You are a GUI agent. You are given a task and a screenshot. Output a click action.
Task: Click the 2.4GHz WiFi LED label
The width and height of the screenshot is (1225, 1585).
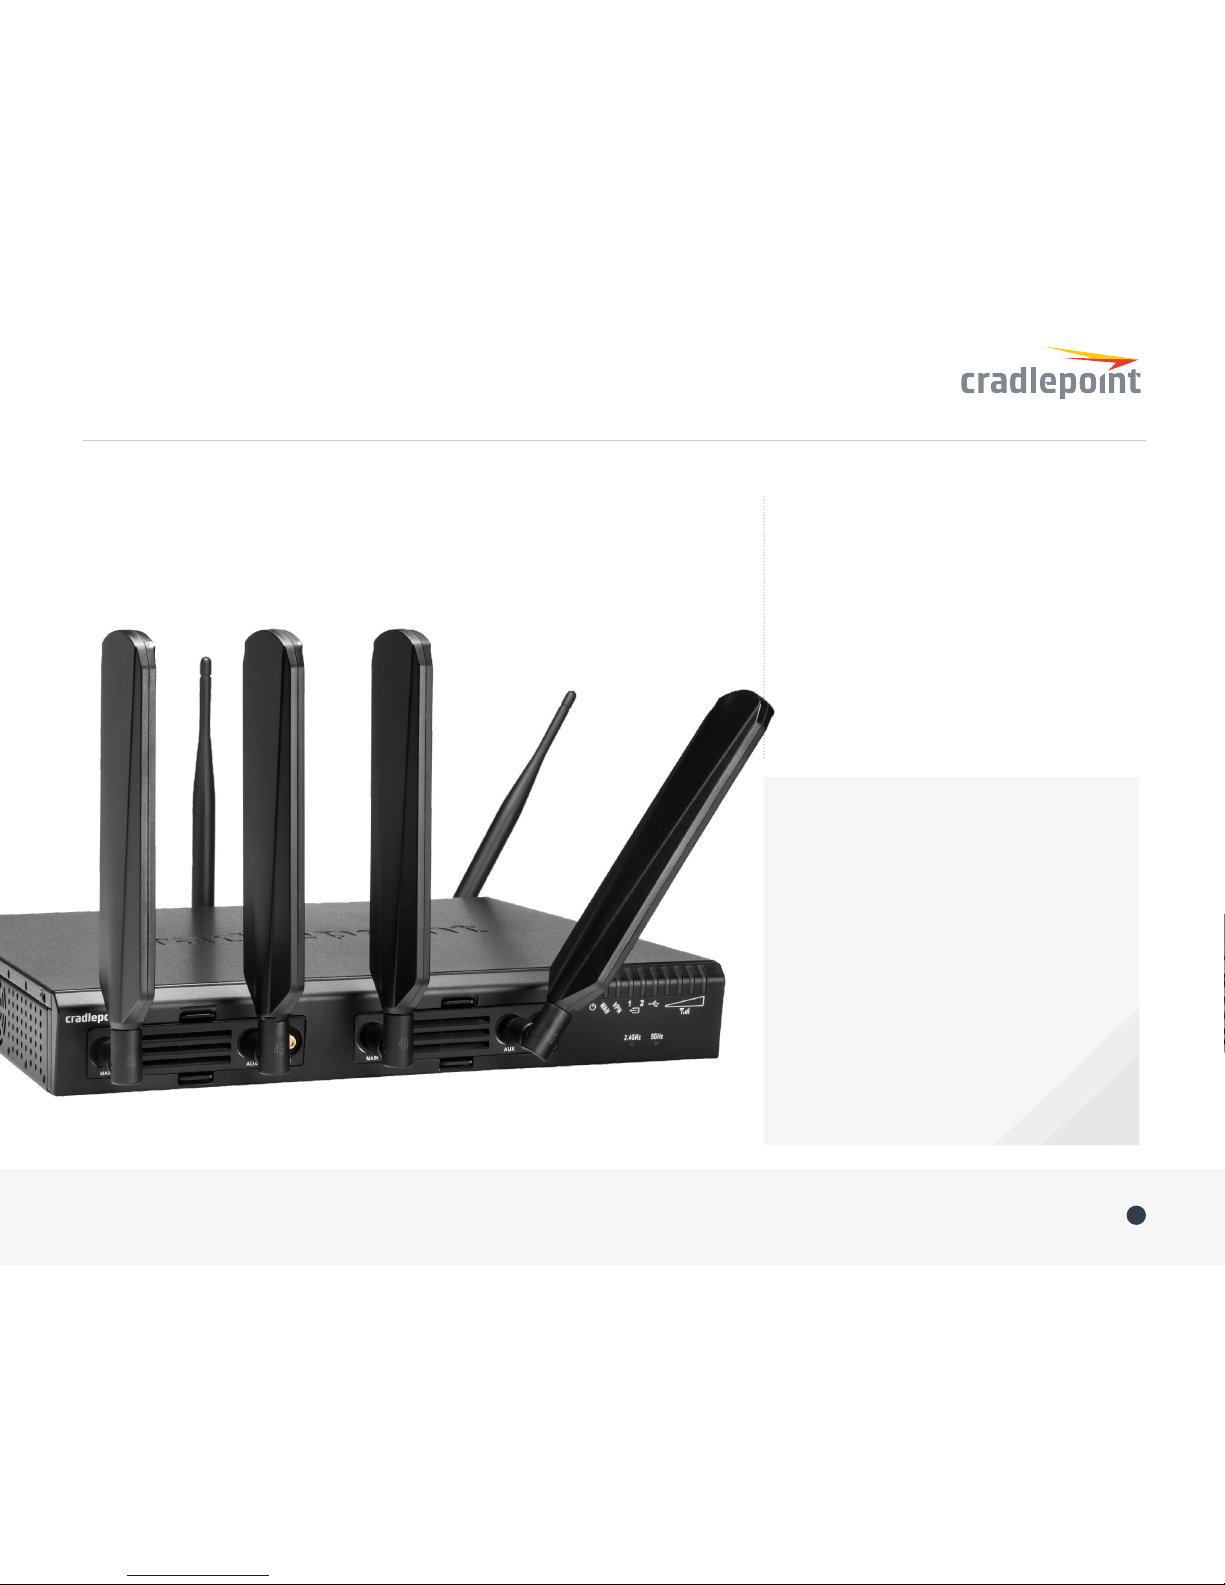click(x=632, y=1037)
